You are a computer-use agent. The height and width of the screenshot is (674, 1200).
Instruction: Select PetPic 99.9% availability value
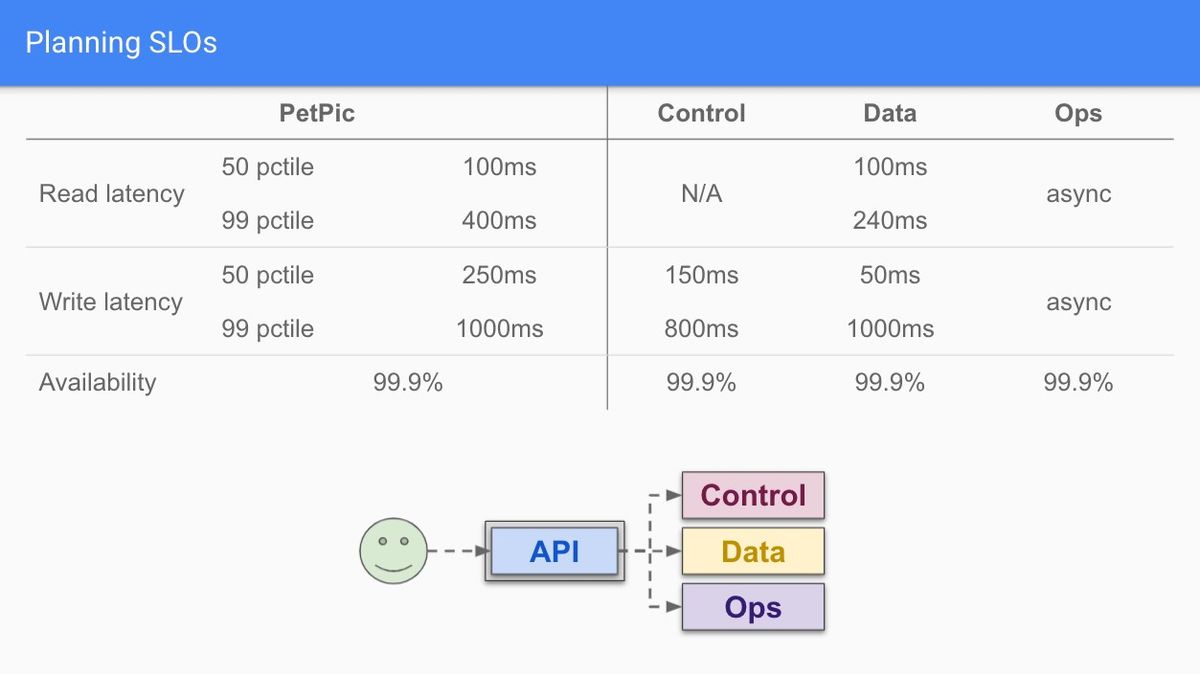click(408, 382)
